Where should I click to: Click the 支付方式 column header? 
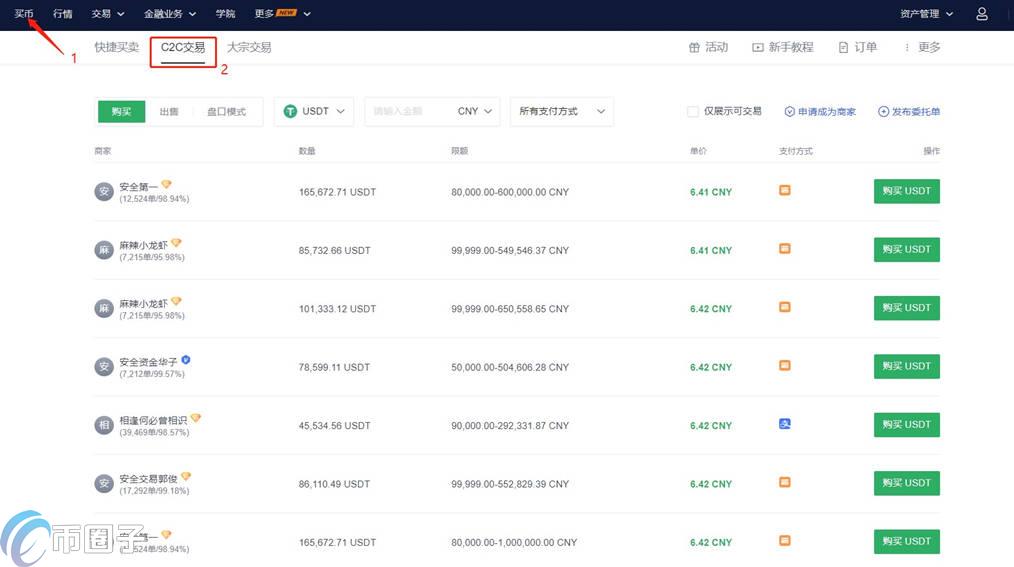tap(795, 151)
